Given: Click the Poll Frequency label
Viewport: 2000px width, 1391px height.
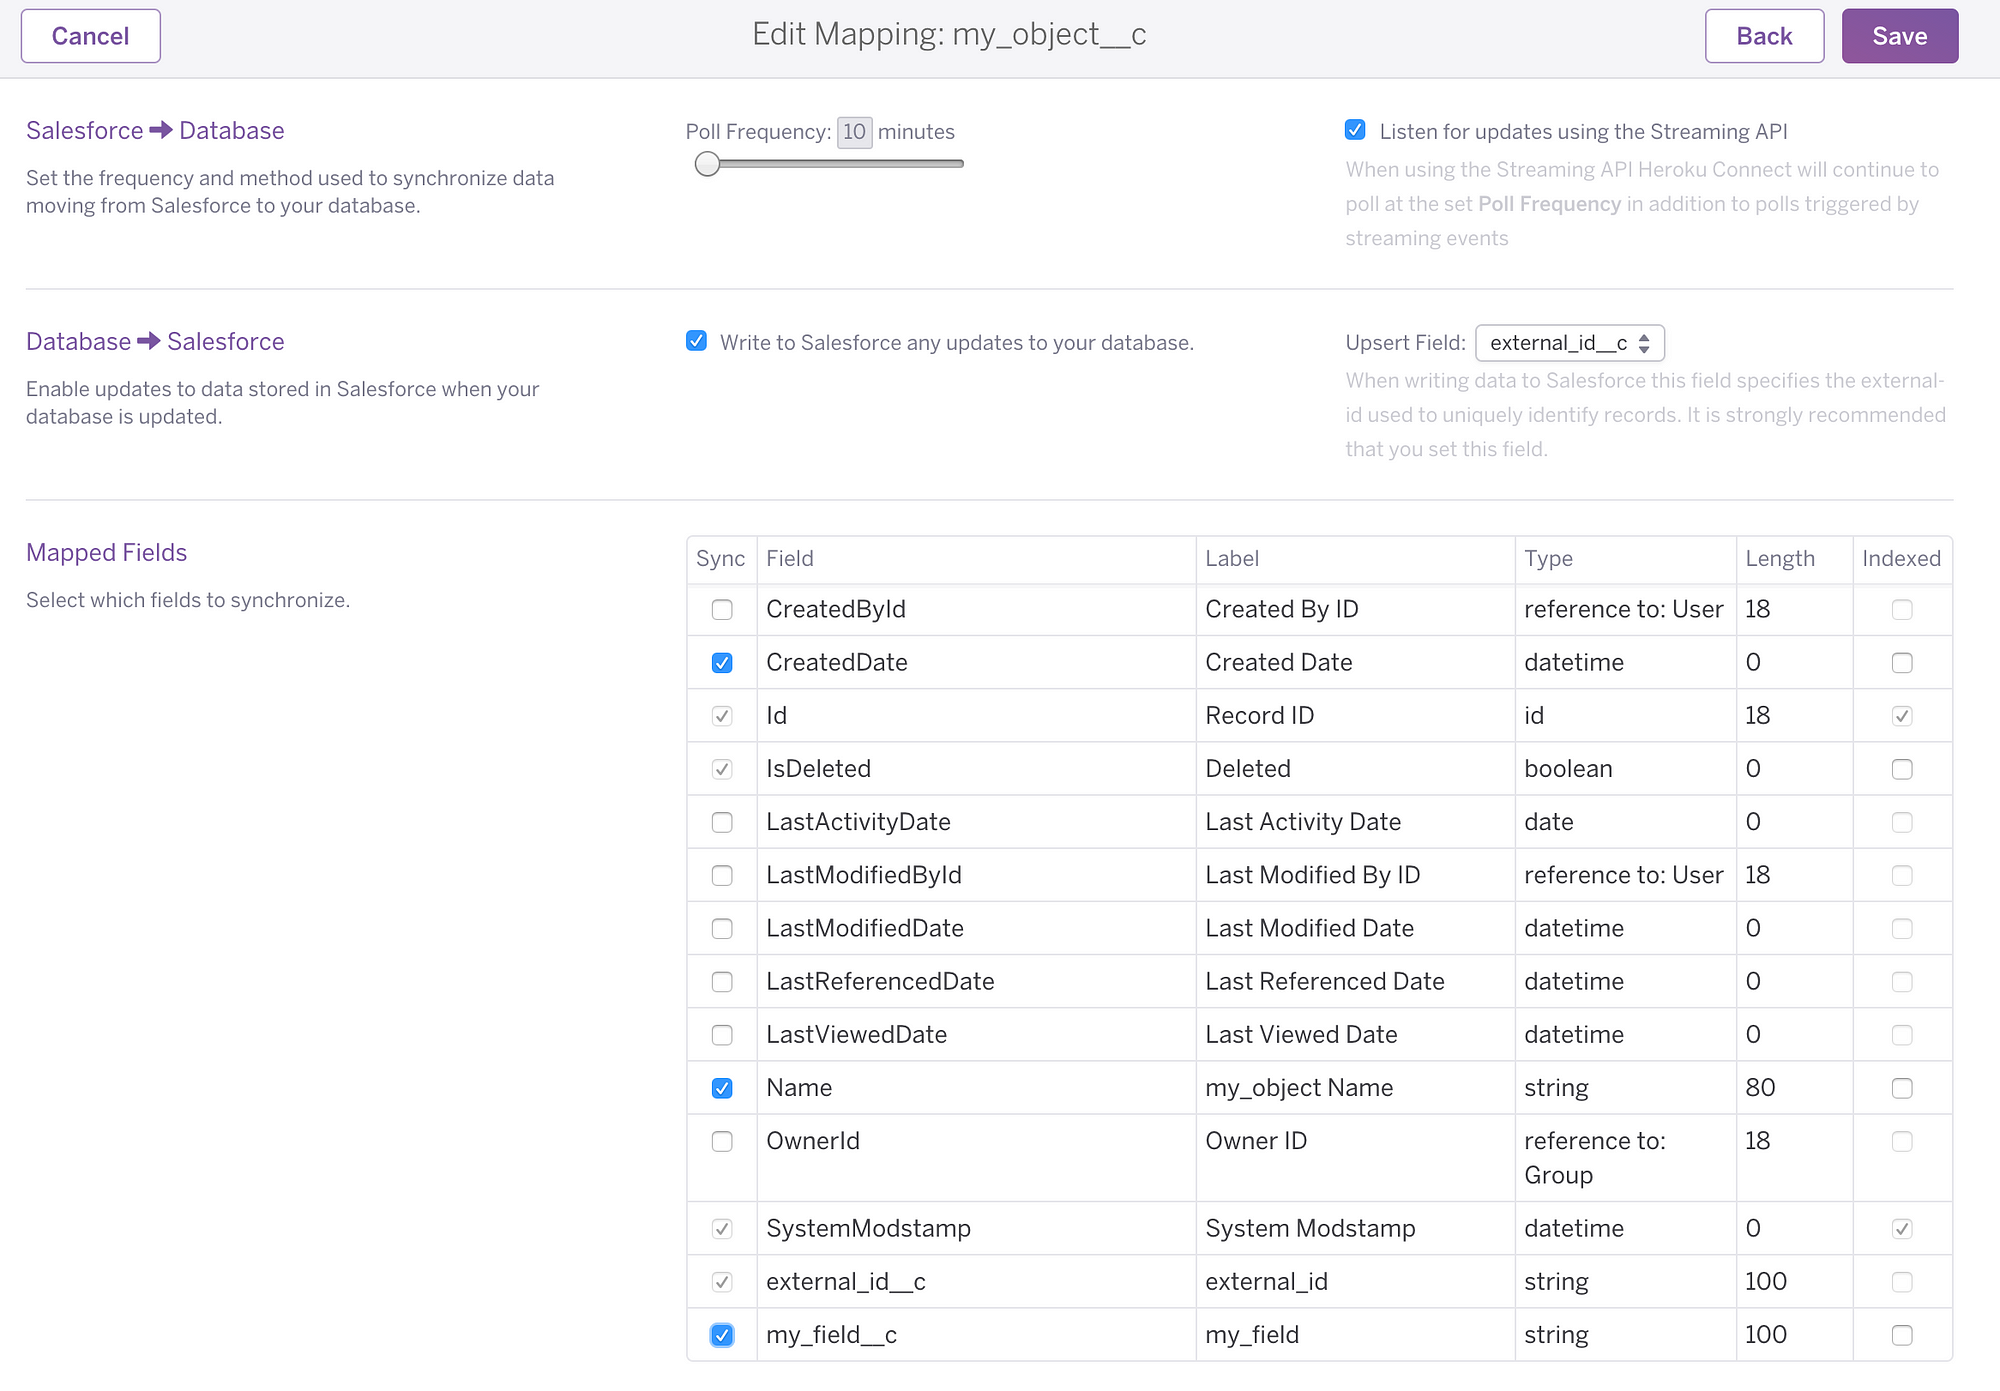Looking at the screenshot, I should click(758, 132).
